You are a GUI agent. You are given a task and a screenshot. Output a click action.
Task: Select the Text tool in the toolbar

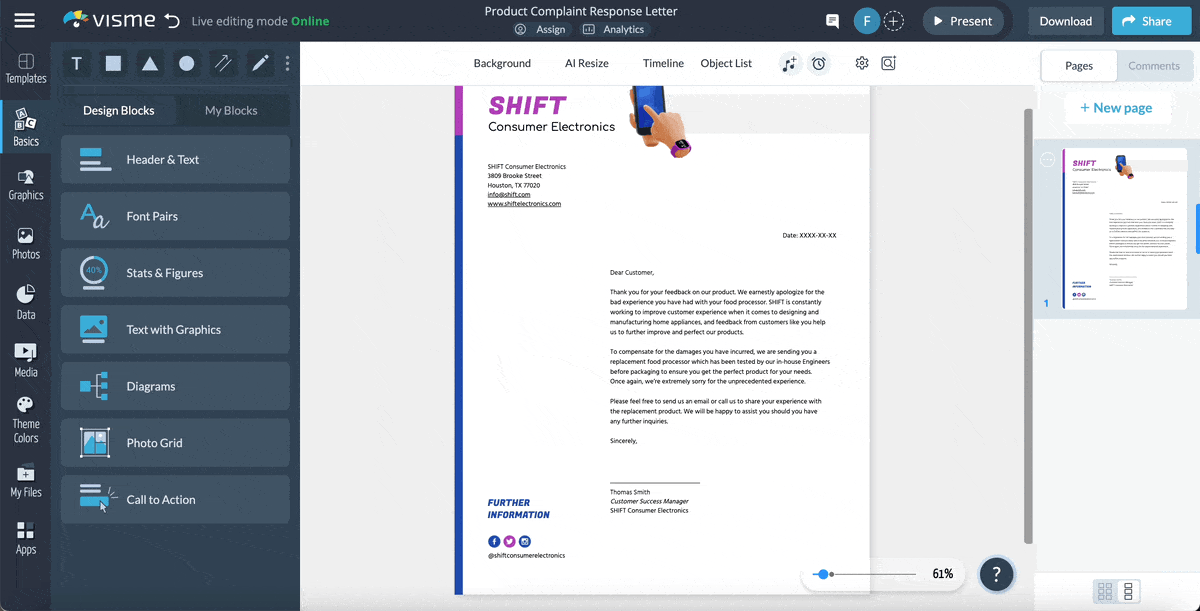click(x=76, y=63)
